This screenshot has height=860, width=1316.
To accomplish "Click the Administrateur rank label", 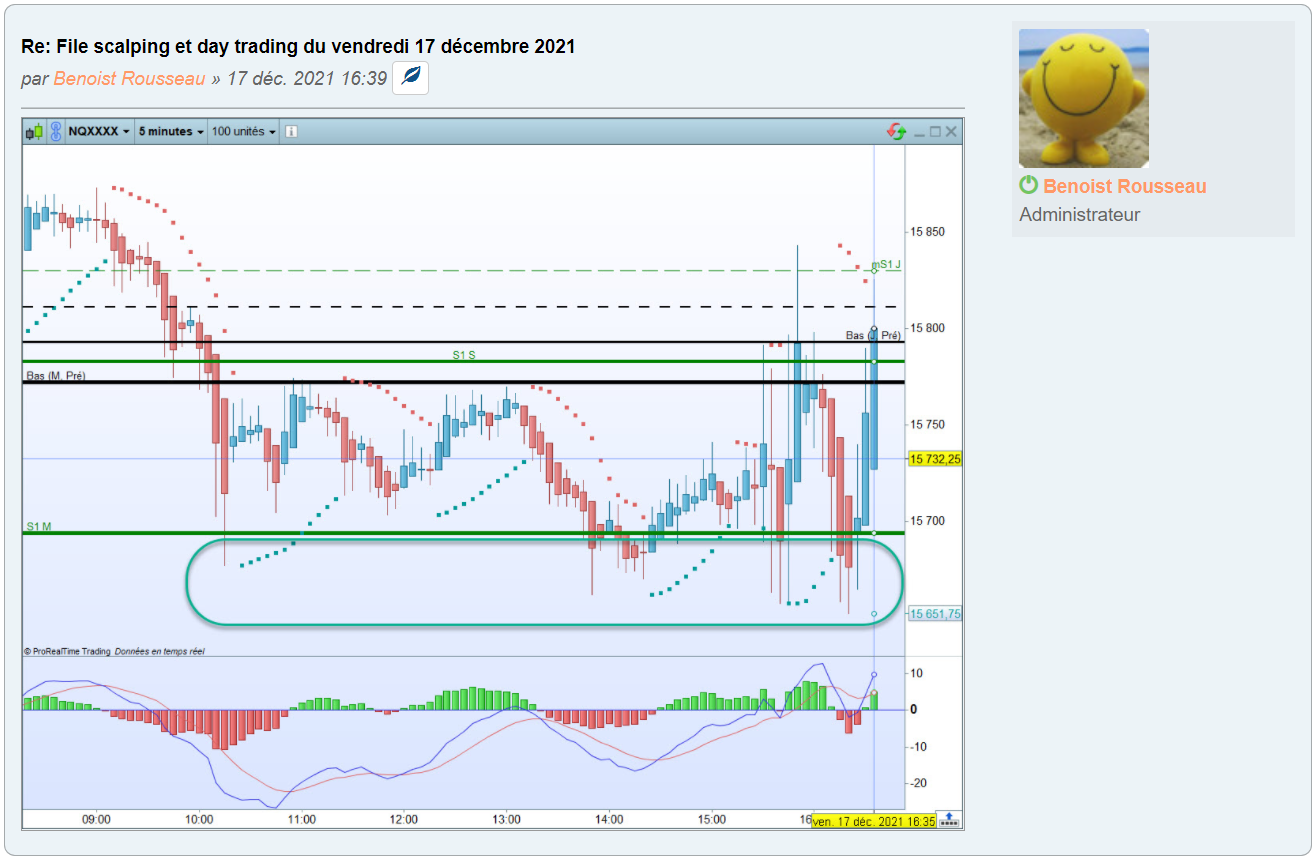I will [1080, 215].
